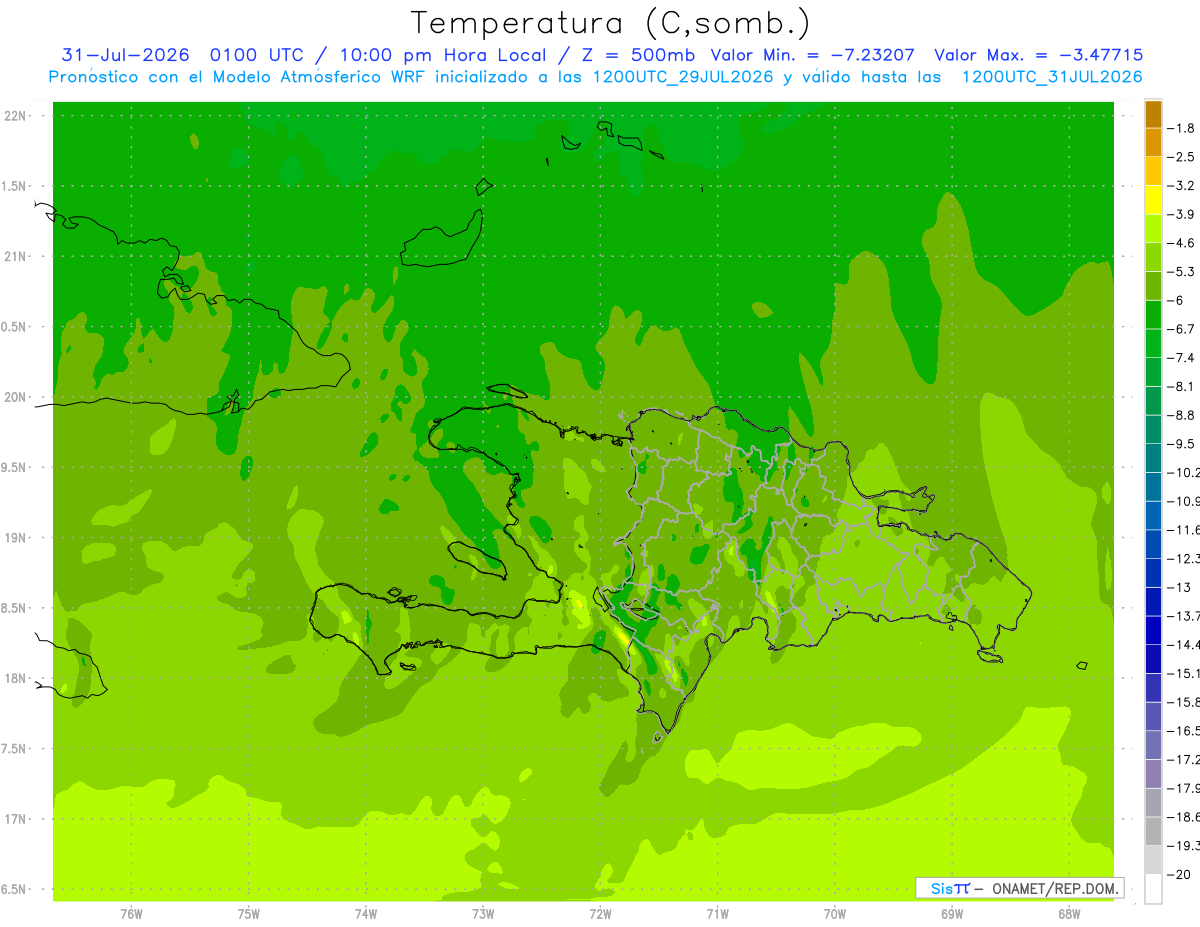This screenshot has width=1200, height=927.
Task: Click the legend value '-2.5'
Action: point(1181,157)
